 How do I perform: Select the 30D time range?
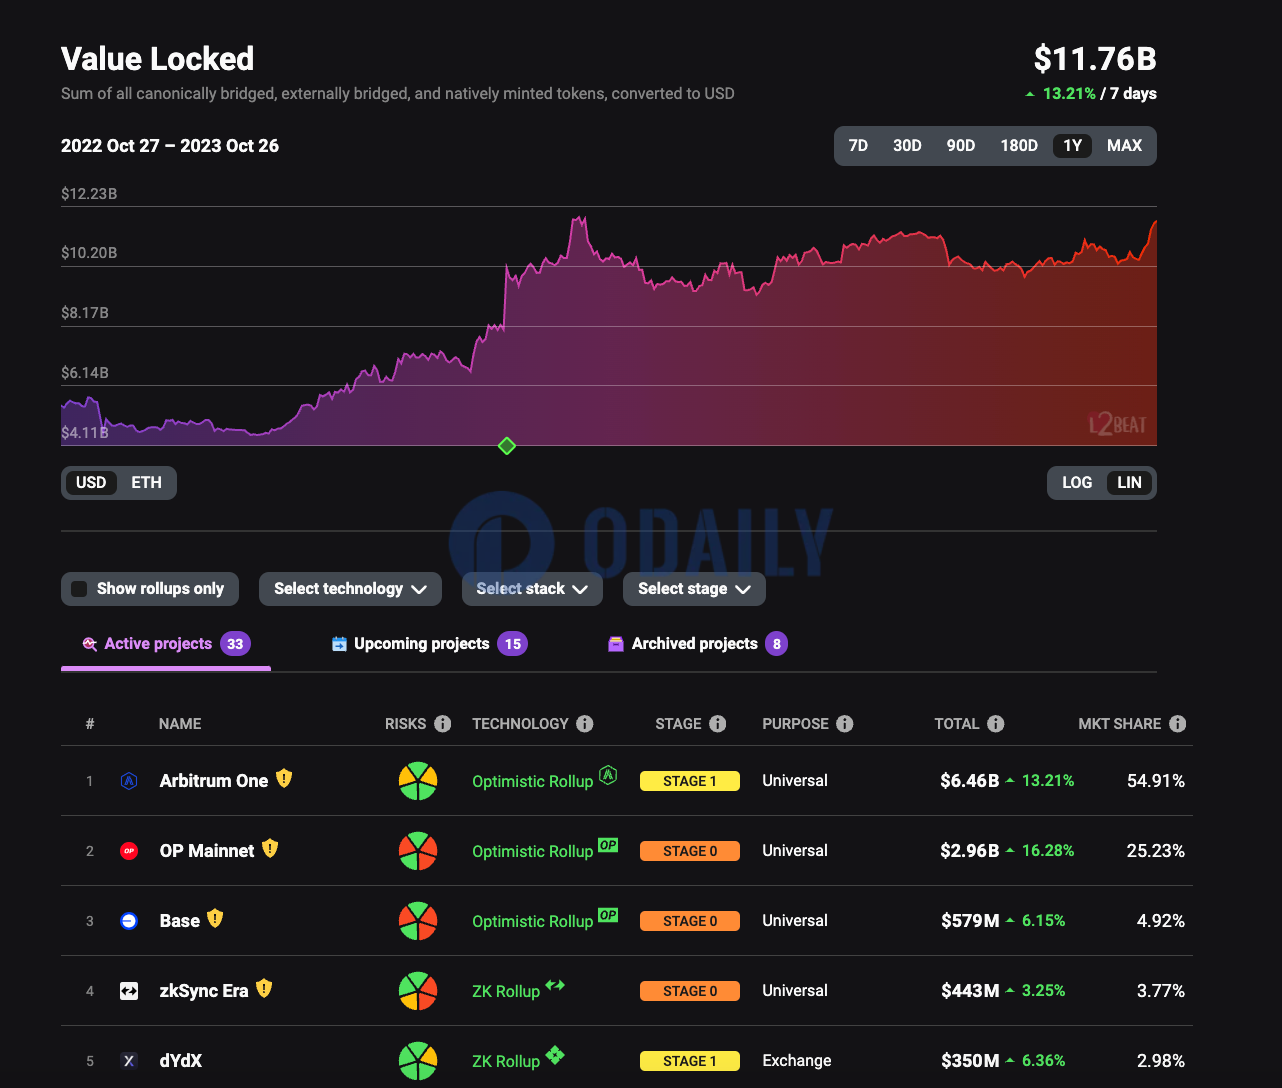(x=907, y=146)
